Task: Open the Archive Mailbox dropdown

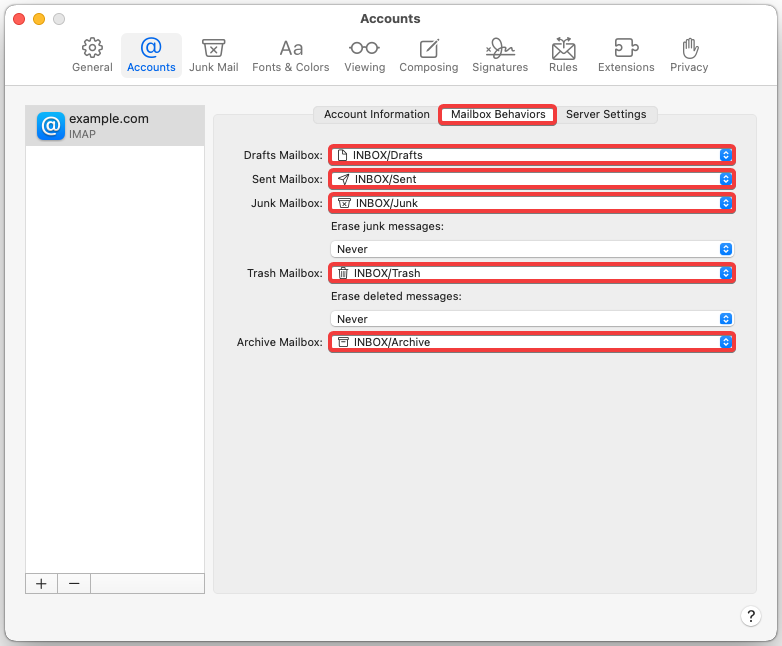Action: (x=532, y=342)
